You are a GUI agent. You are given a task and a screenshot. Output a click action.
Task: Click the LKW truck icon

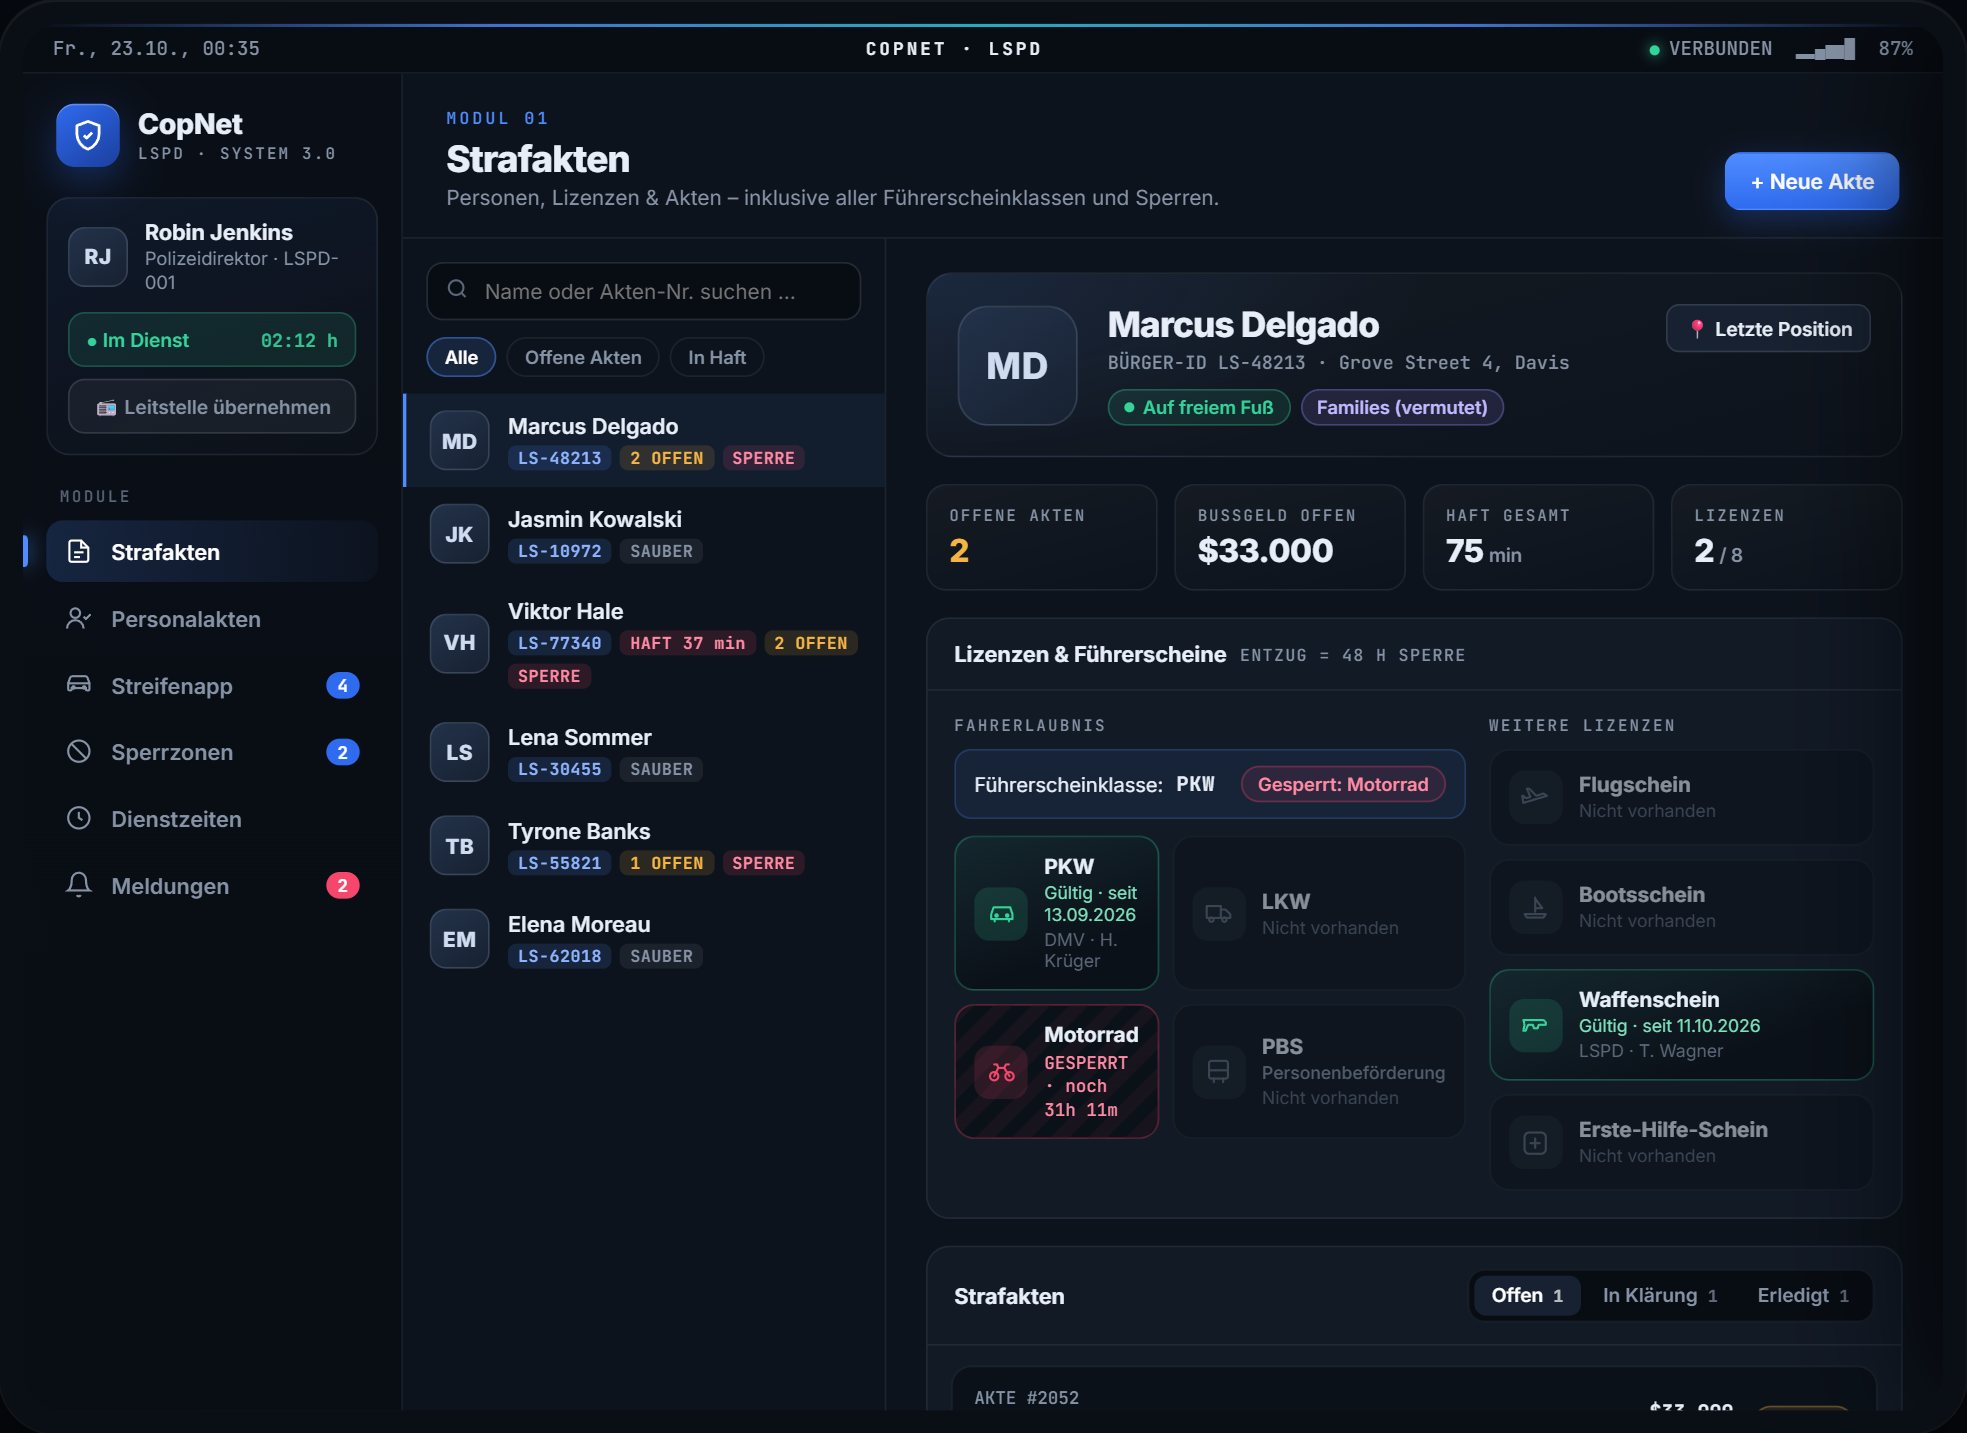coord(1219,913)
